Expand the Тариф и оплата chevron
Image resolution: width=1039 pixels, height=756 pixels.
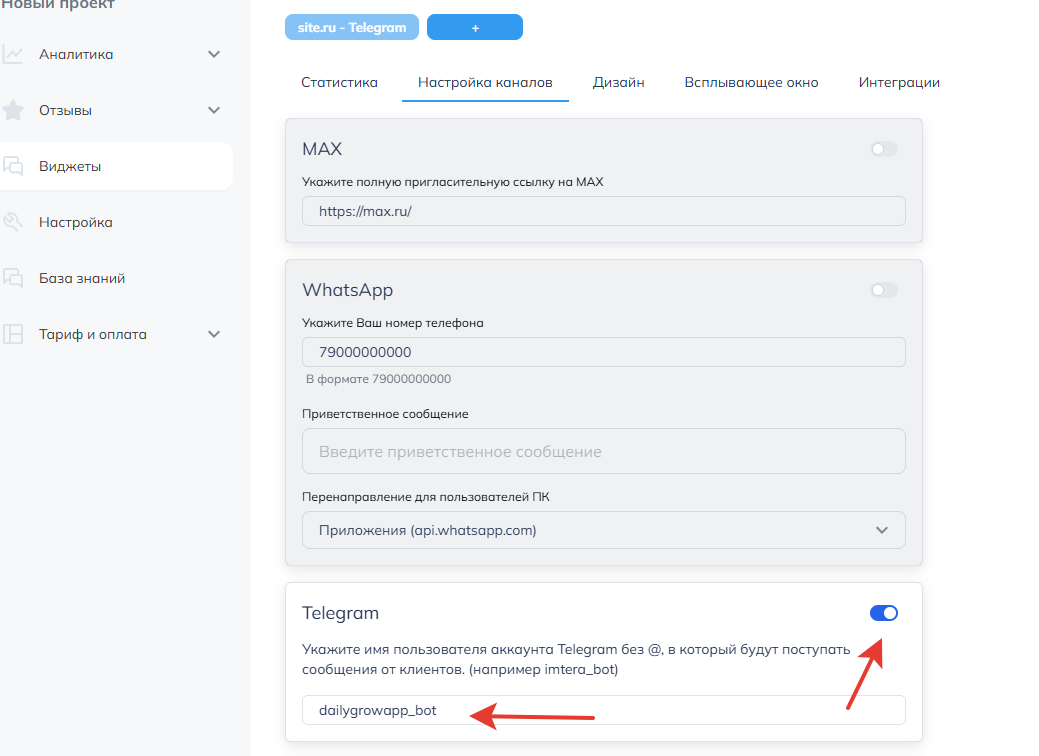[214, 334]
